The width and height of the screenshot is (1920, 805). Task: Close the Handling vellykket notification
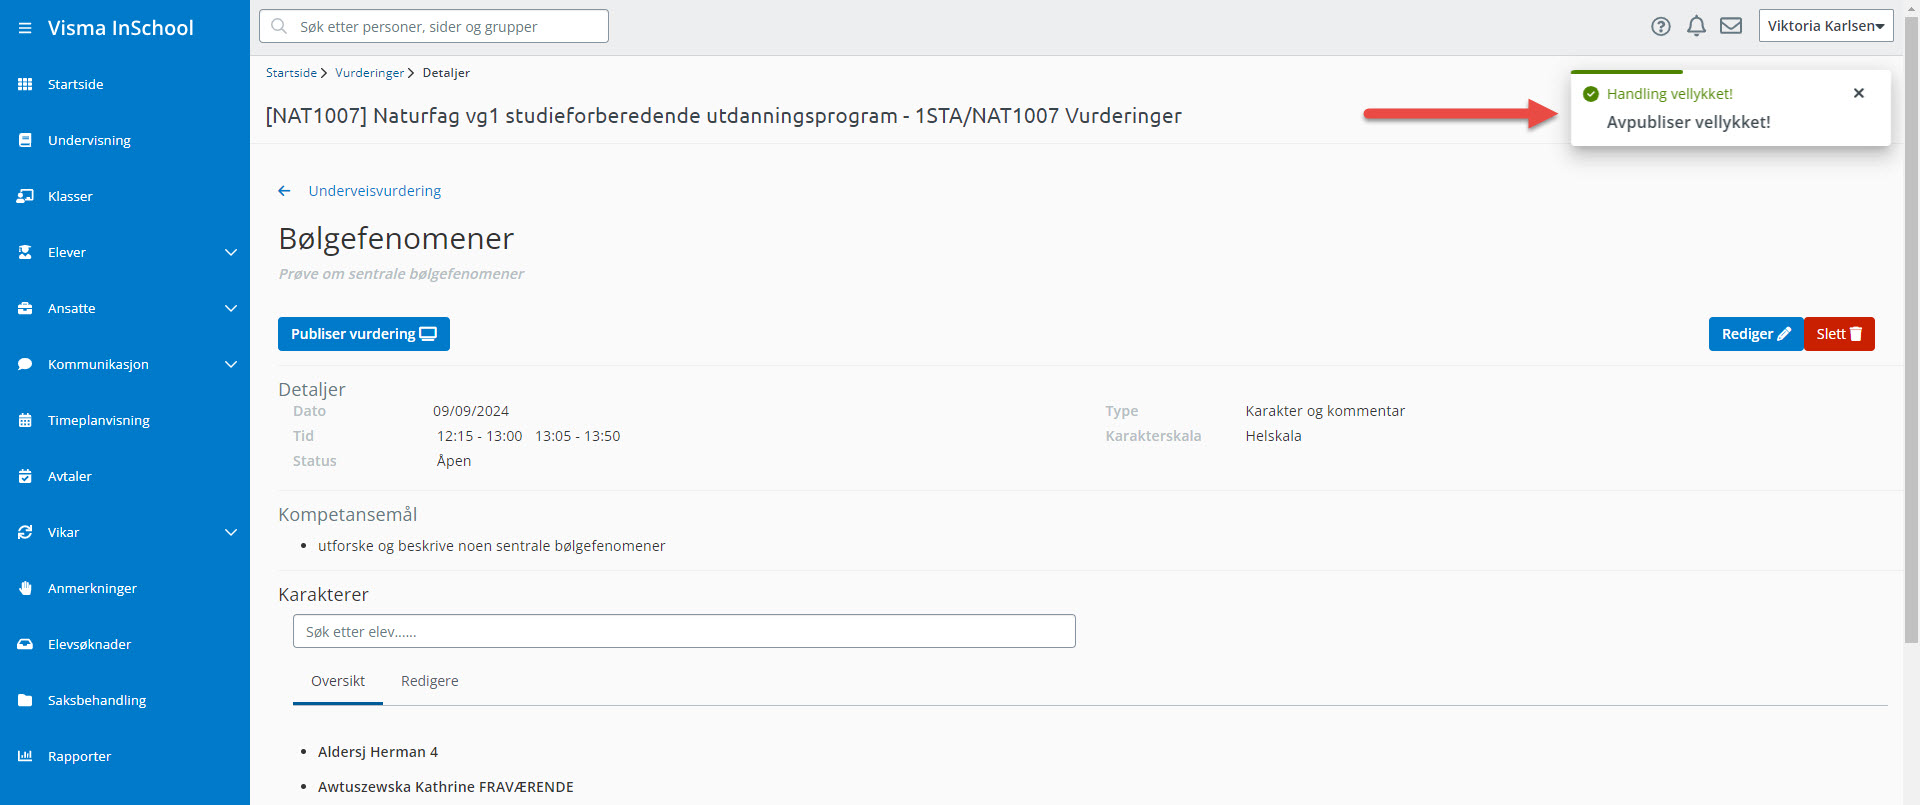1859,93
